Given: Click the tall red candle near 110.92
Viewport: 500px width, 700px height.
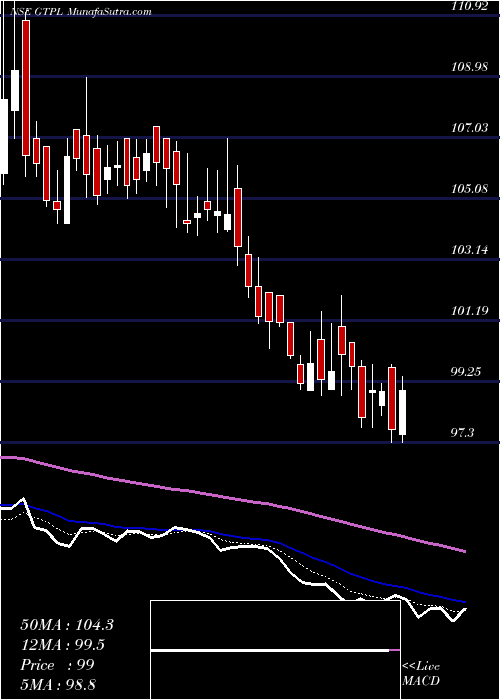Looking at the screenshot, I should pyautogui.click(x=26, y=88).
